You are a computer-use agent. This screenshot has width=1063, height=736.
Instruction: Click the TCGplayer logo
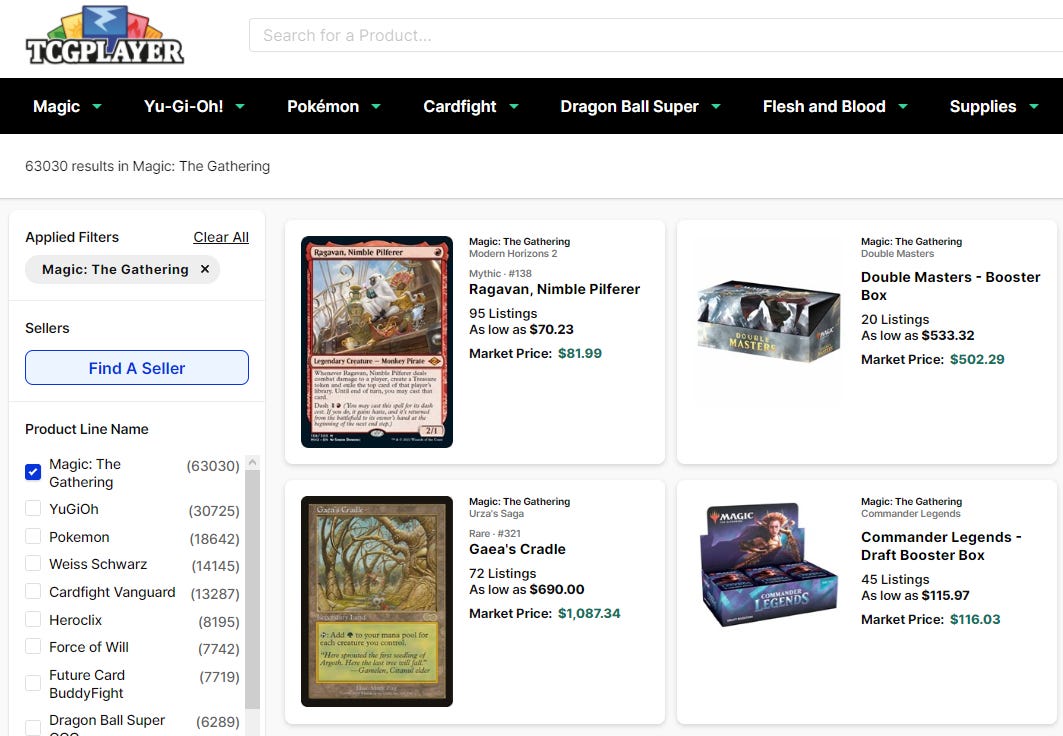coord(105,35)
